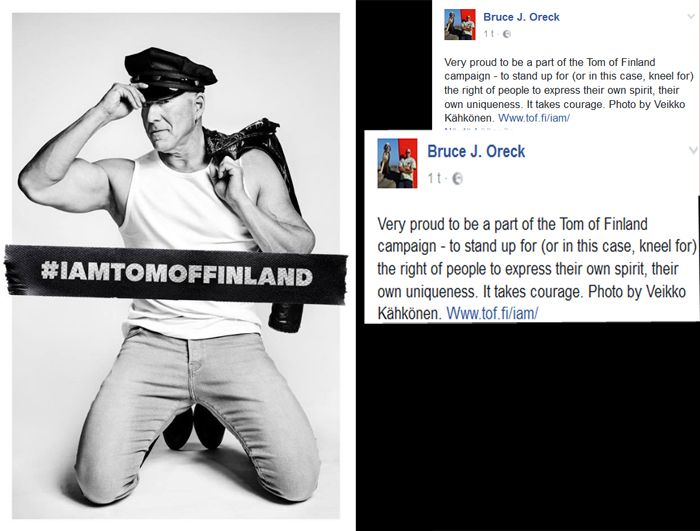Screen dimensions: 700x531
Task: Click the globe privacy icon in the enlarged post
Action: pos(457,179)
